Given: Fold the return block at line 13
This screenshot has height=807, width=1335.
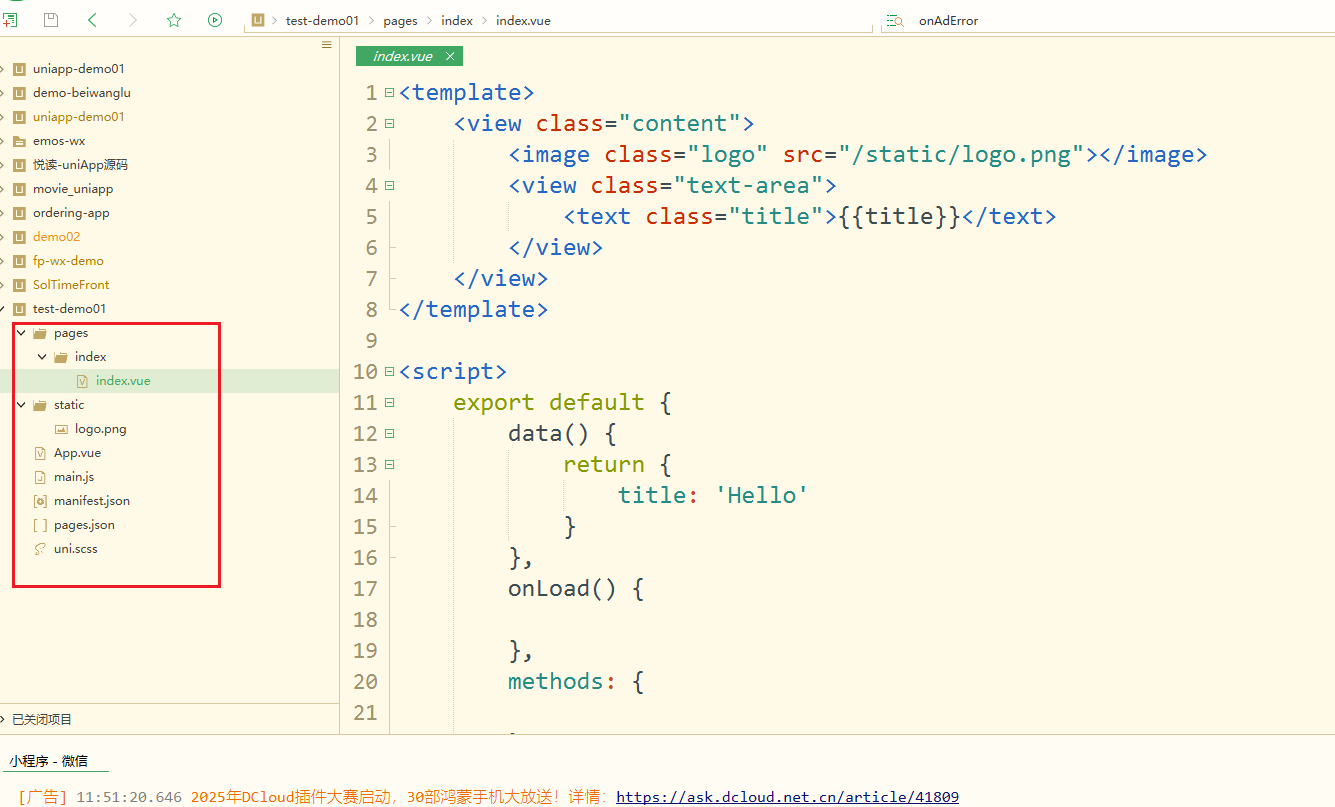Looking at the screenshot, I should 389,464.
